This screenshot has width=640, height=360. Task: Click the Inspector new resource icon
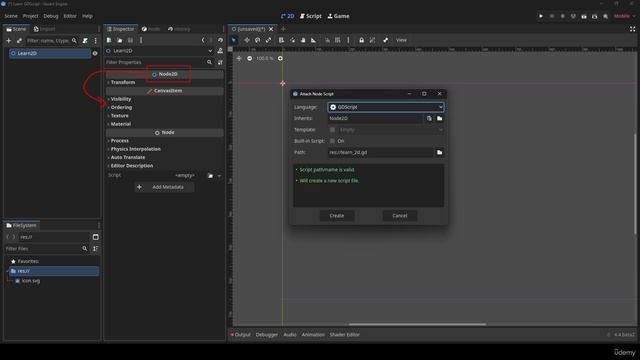pos(109,40)
